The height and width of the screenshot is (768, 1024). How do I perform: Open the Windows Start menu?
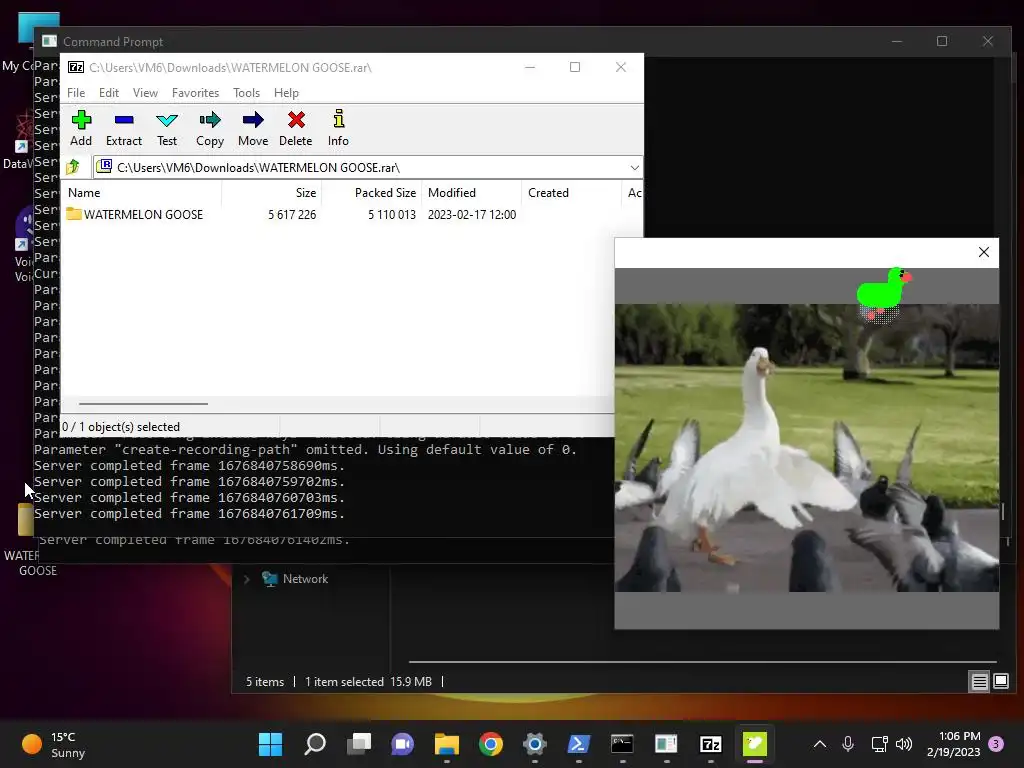(x=270, y=744)
